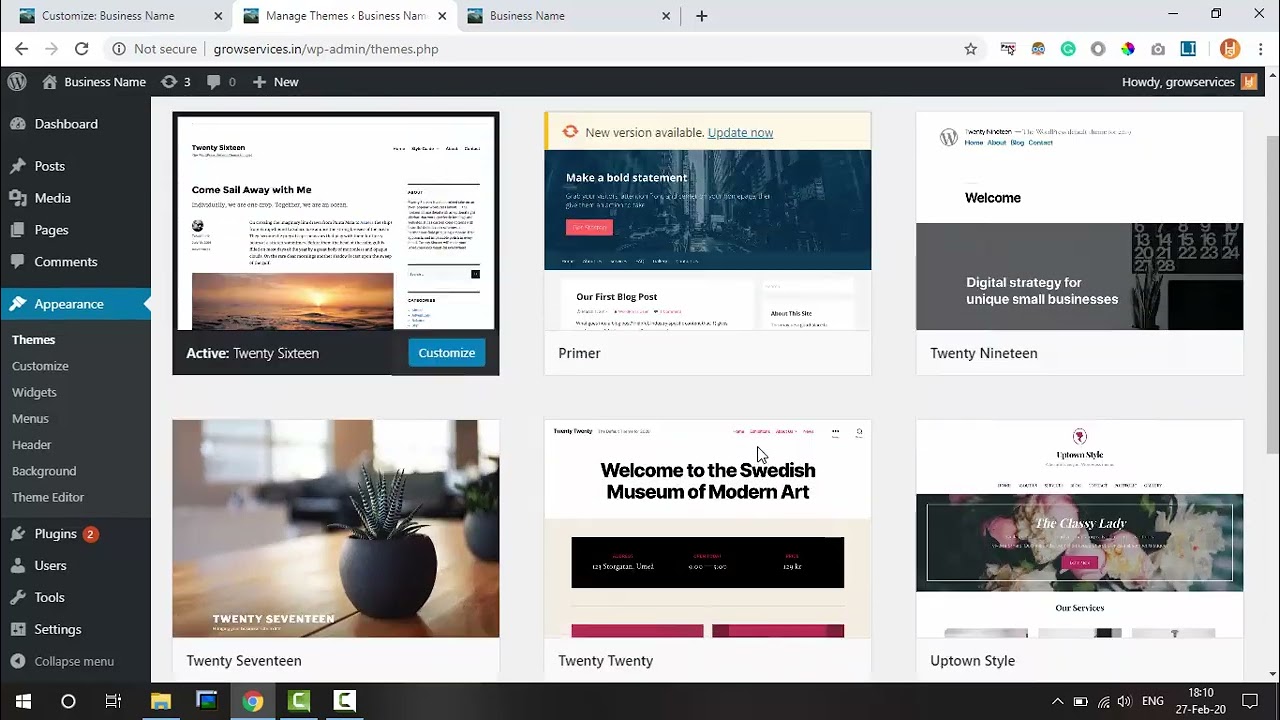Screen dimensions: 1280x720
Task: Open the Dashboard gauge icon in sidebar
Action: pyautogui.click(x=18, y=124)
